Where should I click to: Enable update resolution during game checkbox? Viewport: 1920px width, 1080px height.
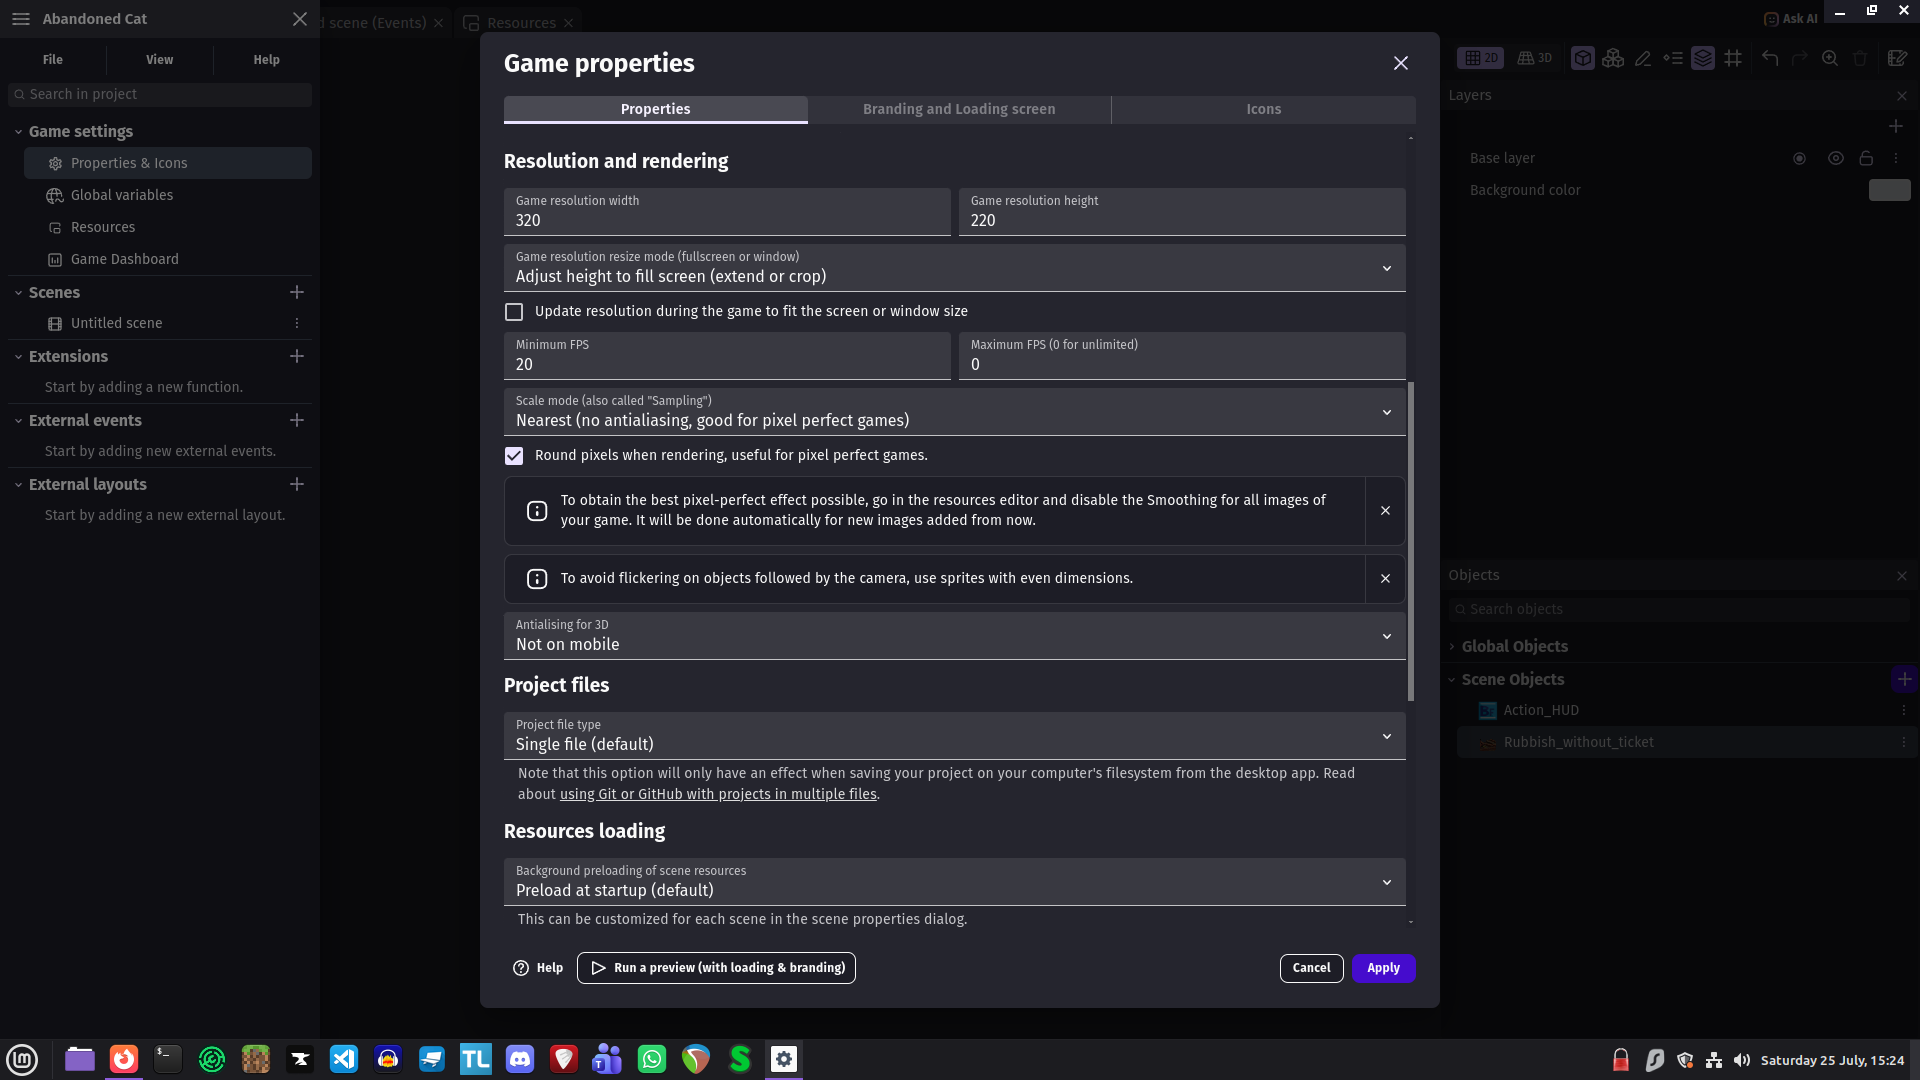click(x=514, y=312)
